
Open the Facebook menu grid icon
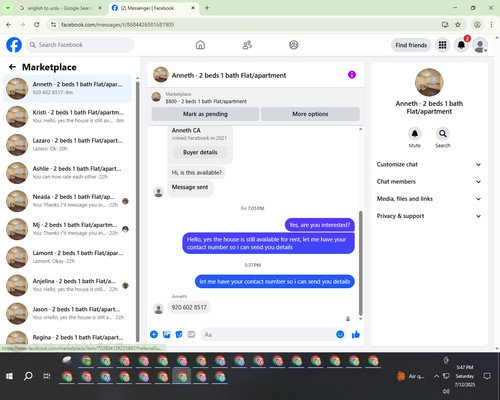coord(442,45)
